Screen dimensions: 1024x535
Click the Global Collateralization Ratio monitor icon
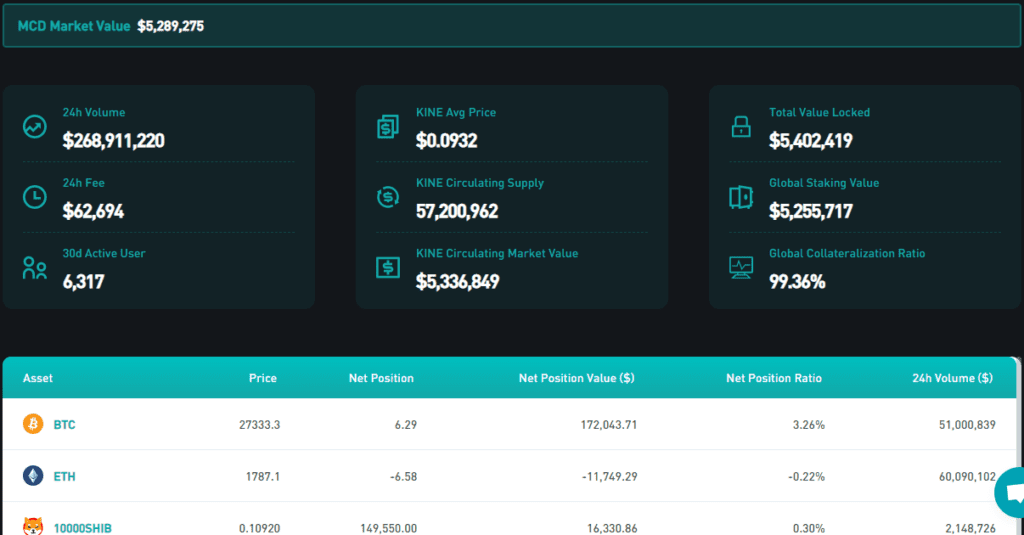pos(741,268)
